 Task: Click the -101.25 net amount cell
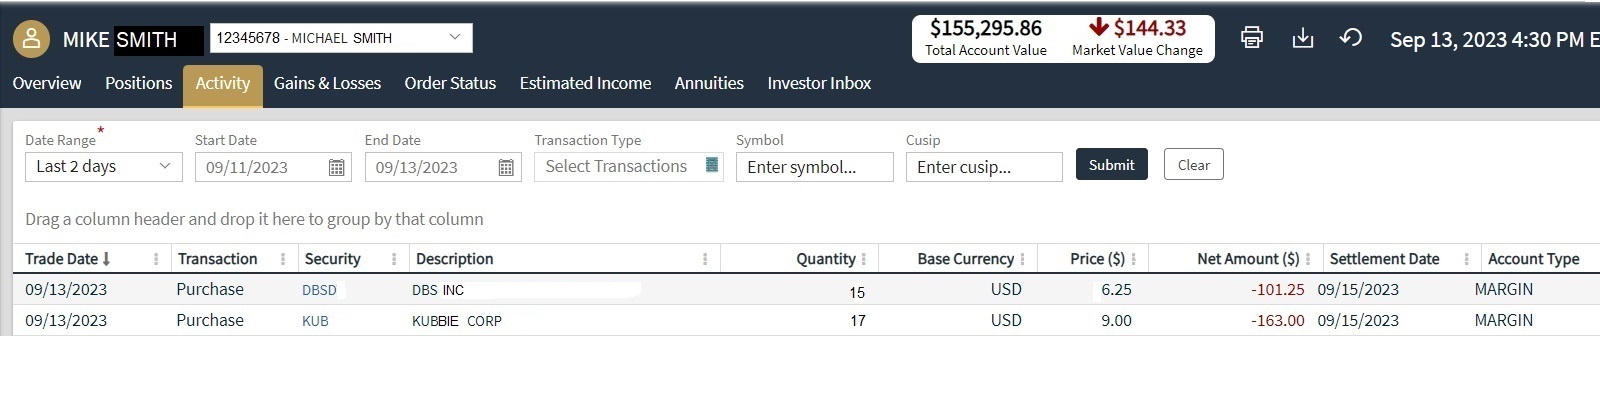pyautogui.click(x=1277, y=289)
